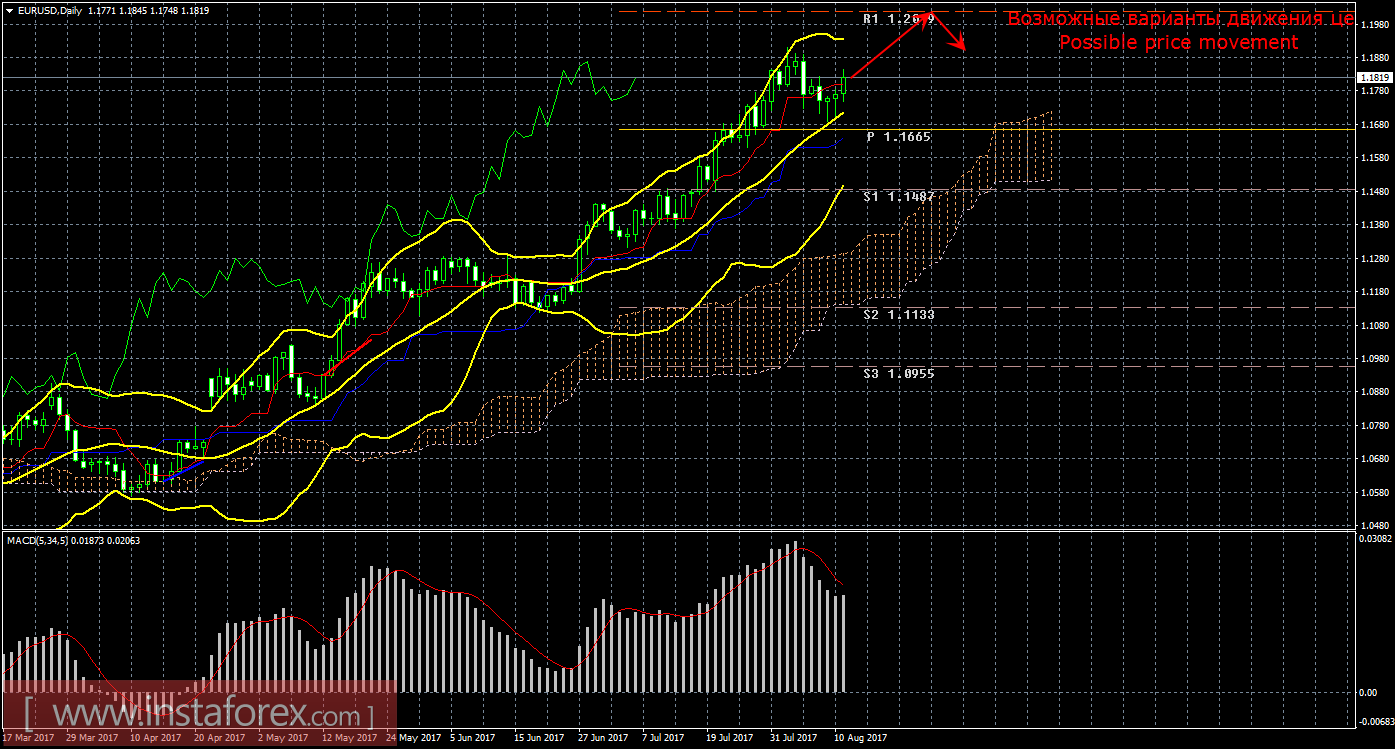This screenshot has height=749, width=1395.
Task: Click the 'Possible price movement' caption
Action: [1178, 42]
